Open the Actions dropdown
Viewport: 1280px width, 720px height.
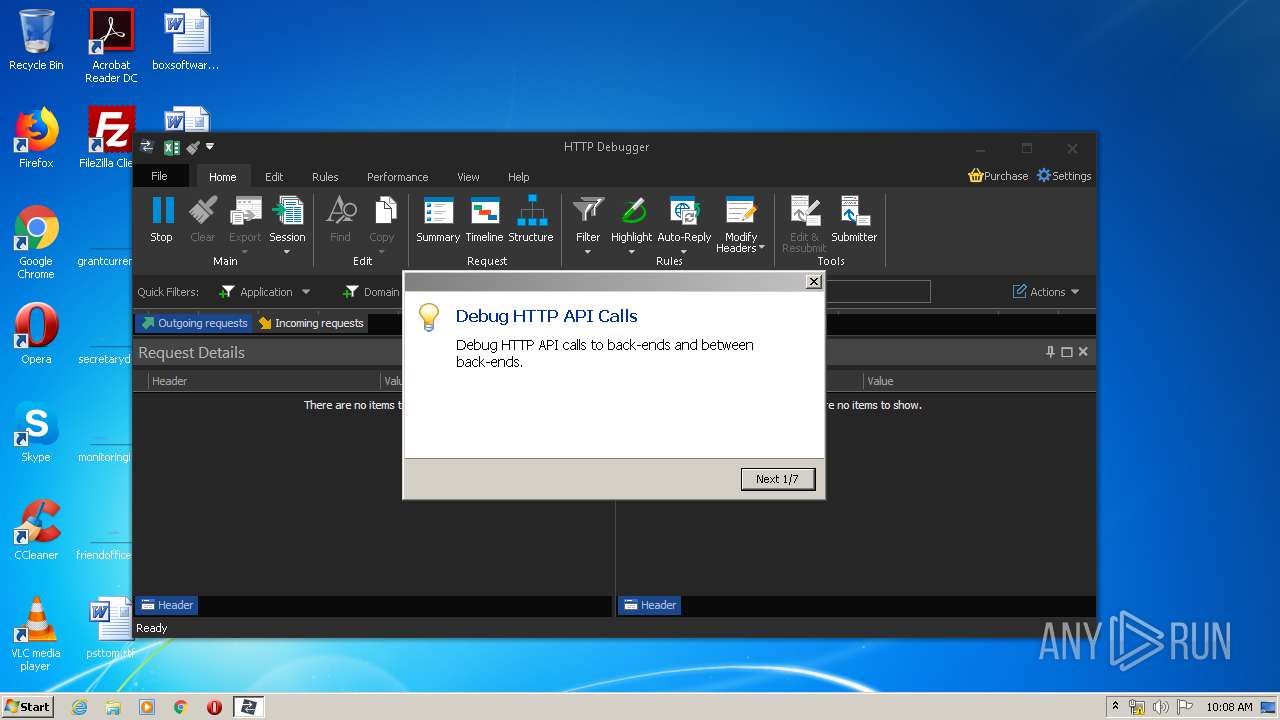coord(1046,292)
